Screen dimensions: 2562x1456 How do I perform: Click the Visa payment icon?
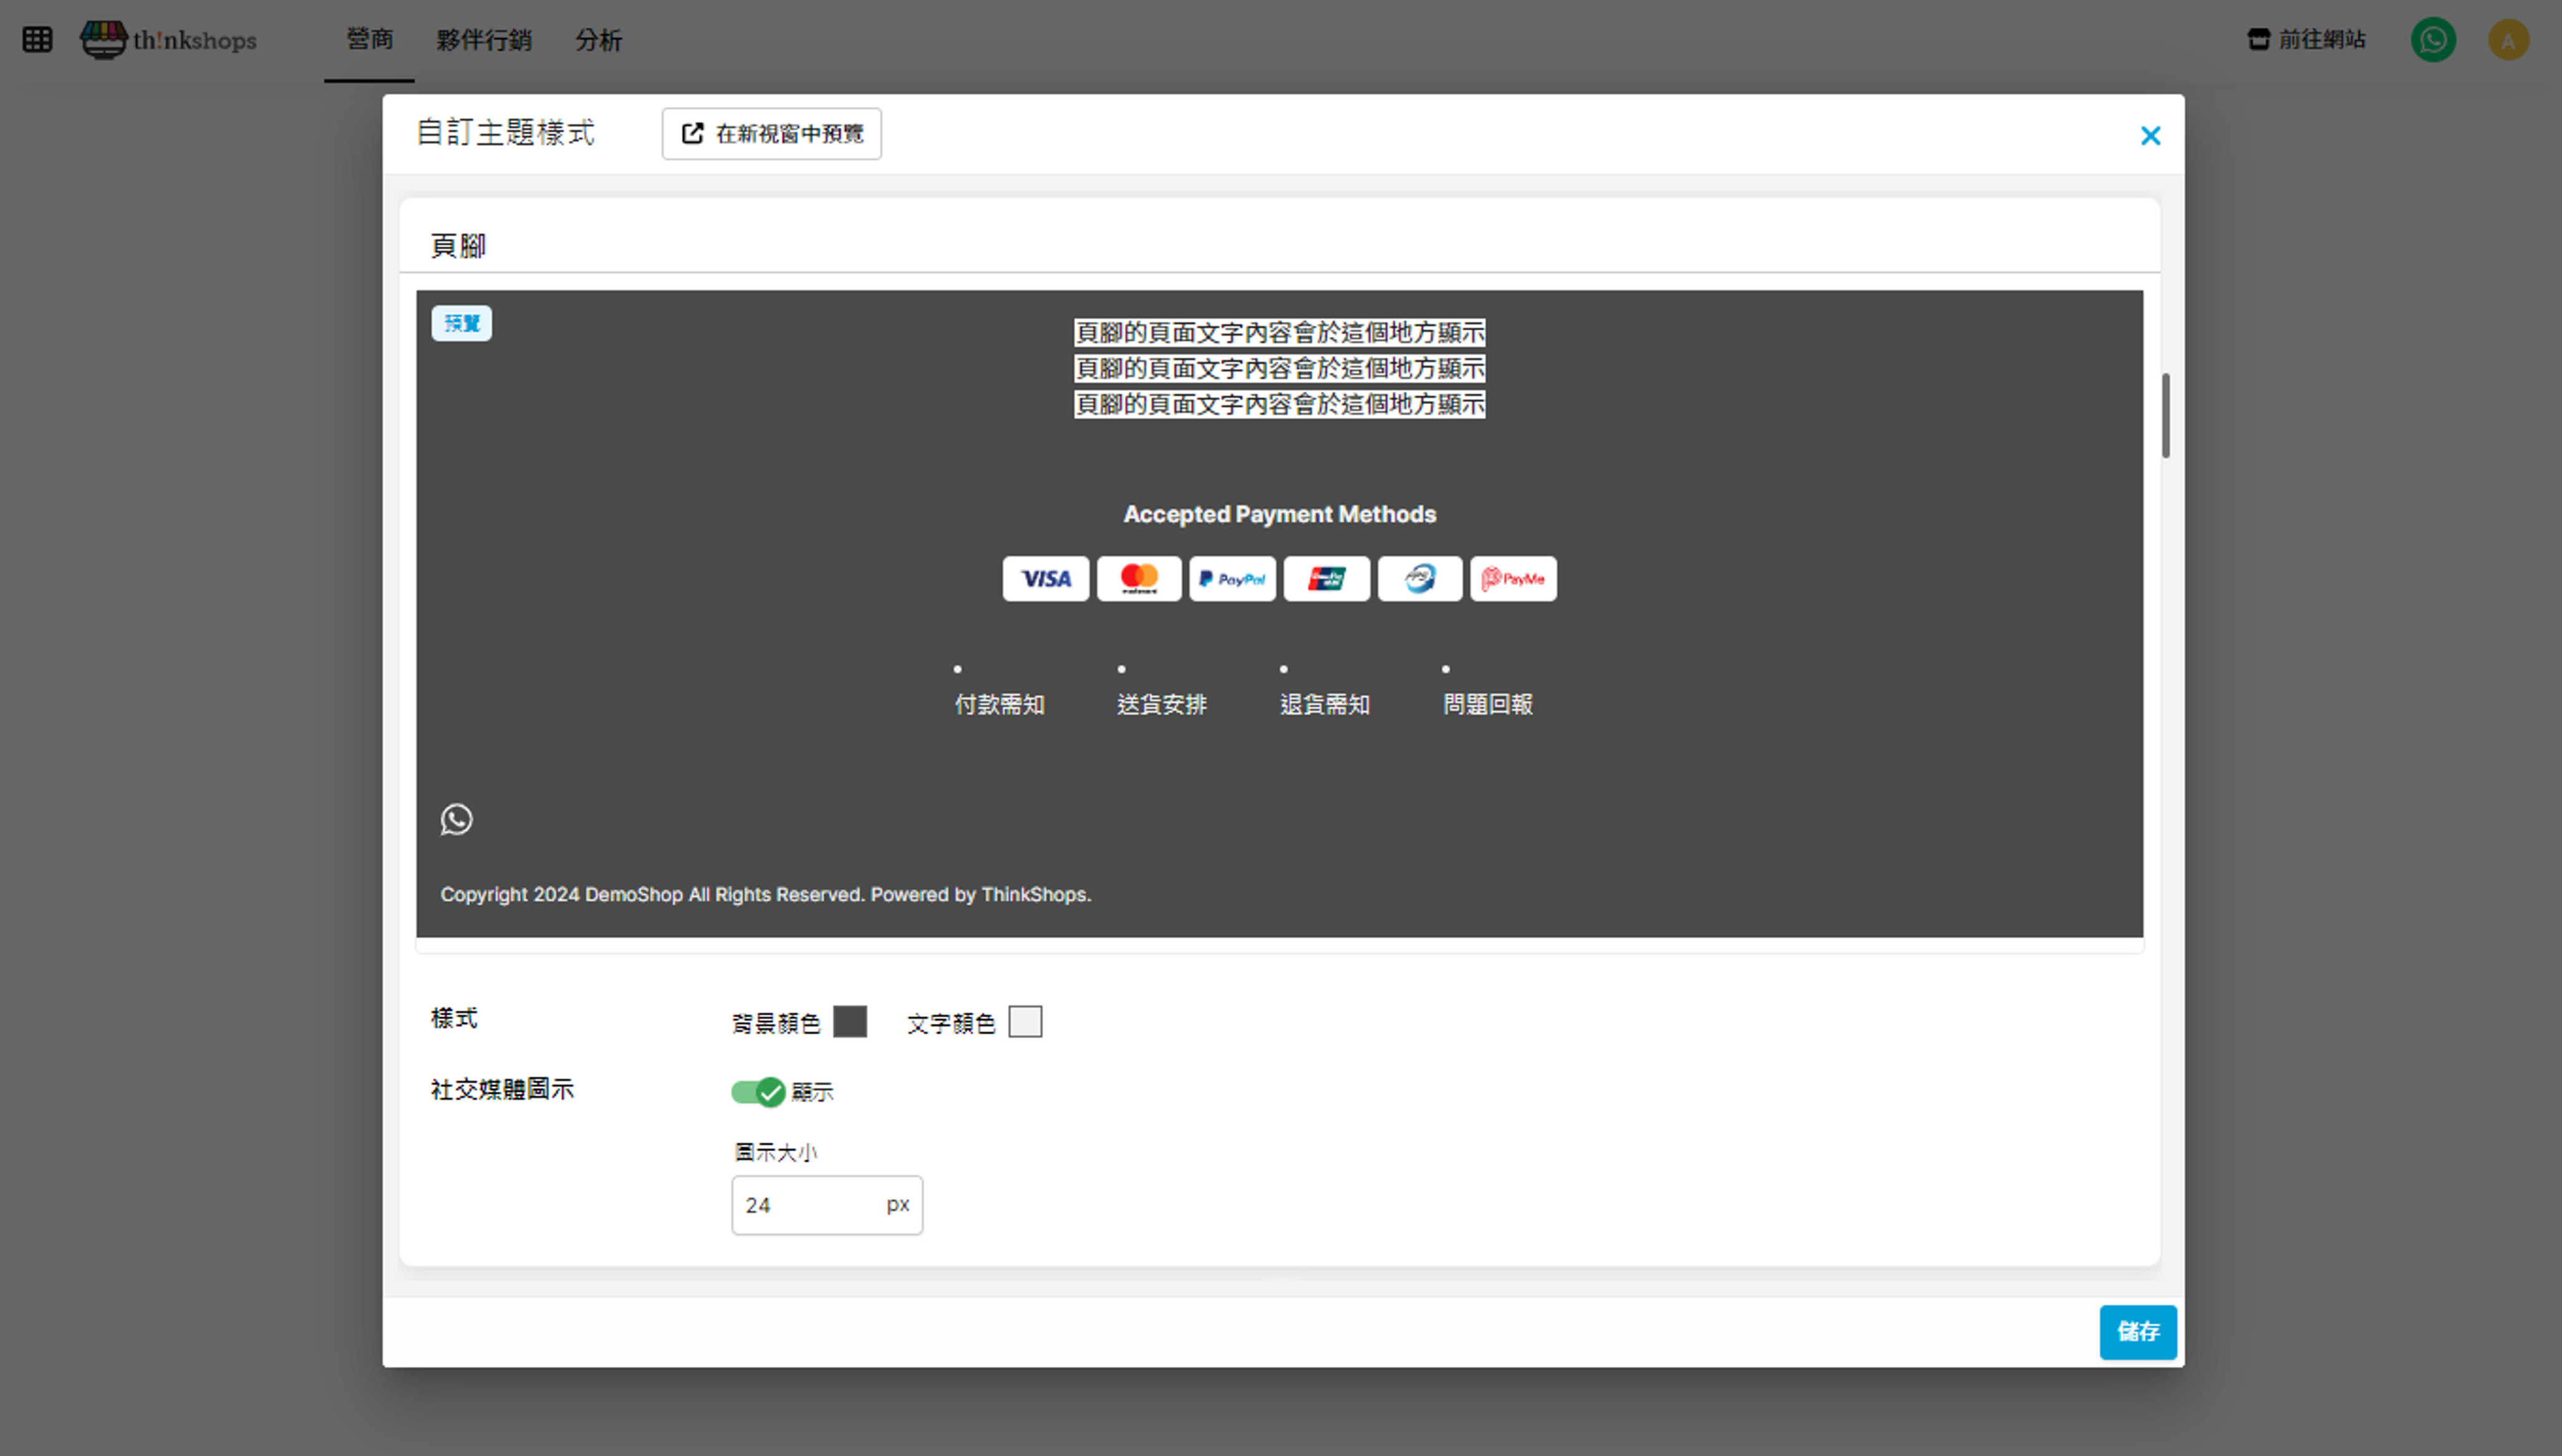pyautogui.click(x=1045, y=579)
